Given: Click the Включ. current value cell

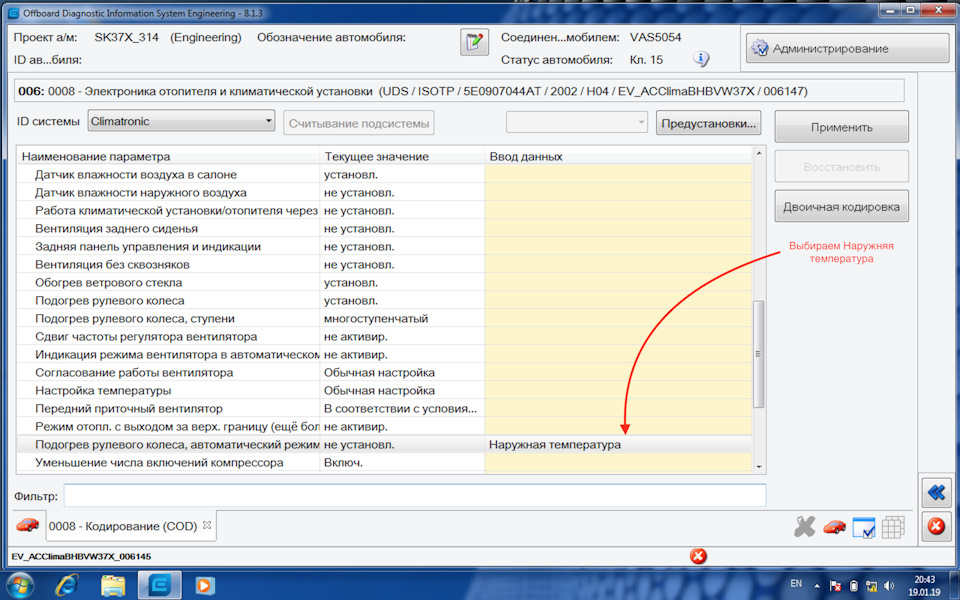Looking at the screenshot, I should [x=402, y=462].
